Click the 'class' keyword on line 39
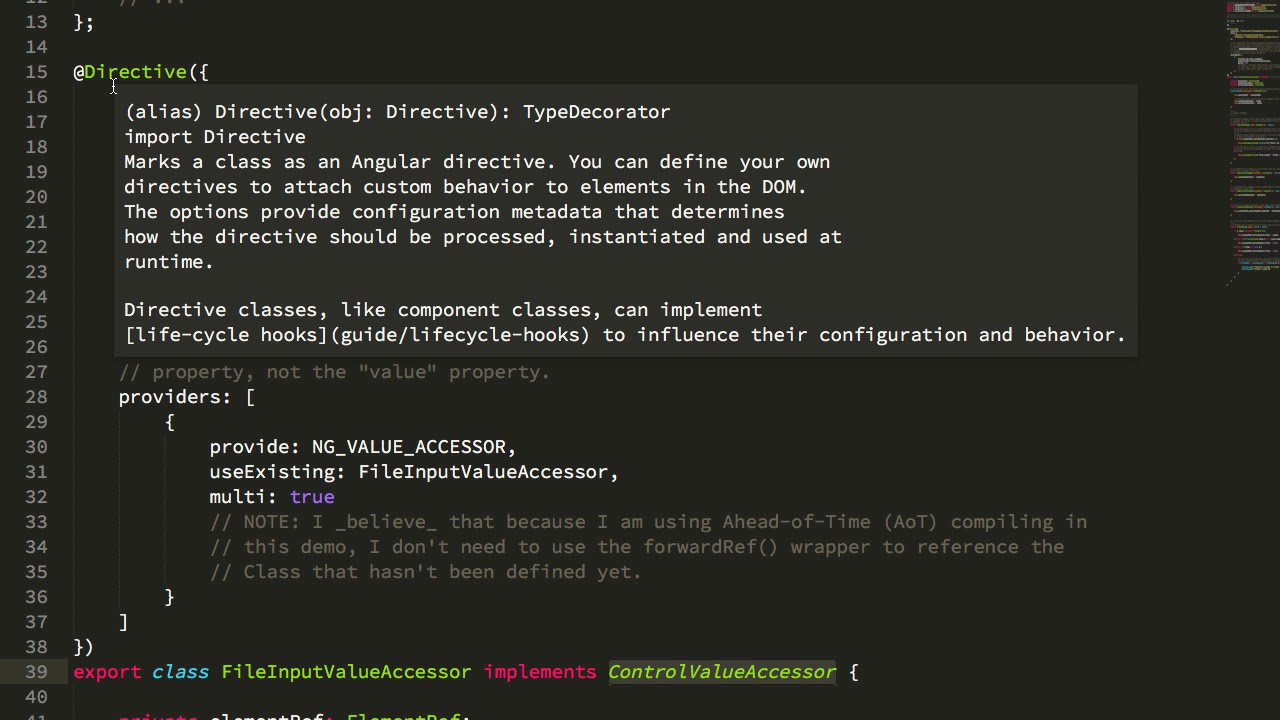Viewport: 1280px width, 720px height. 180,672
